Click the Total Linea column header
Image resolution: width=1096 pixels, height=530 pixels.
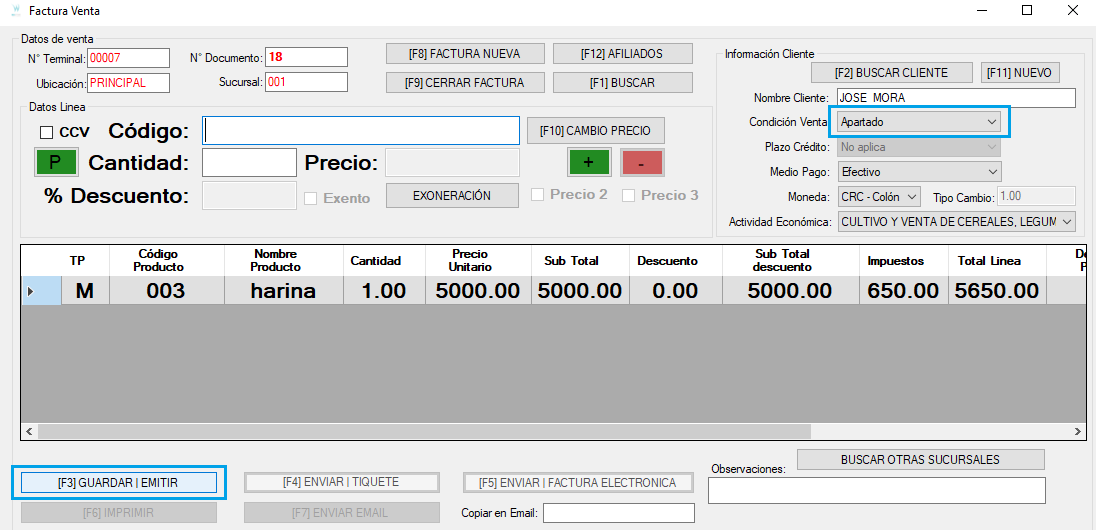pos(997,261)
